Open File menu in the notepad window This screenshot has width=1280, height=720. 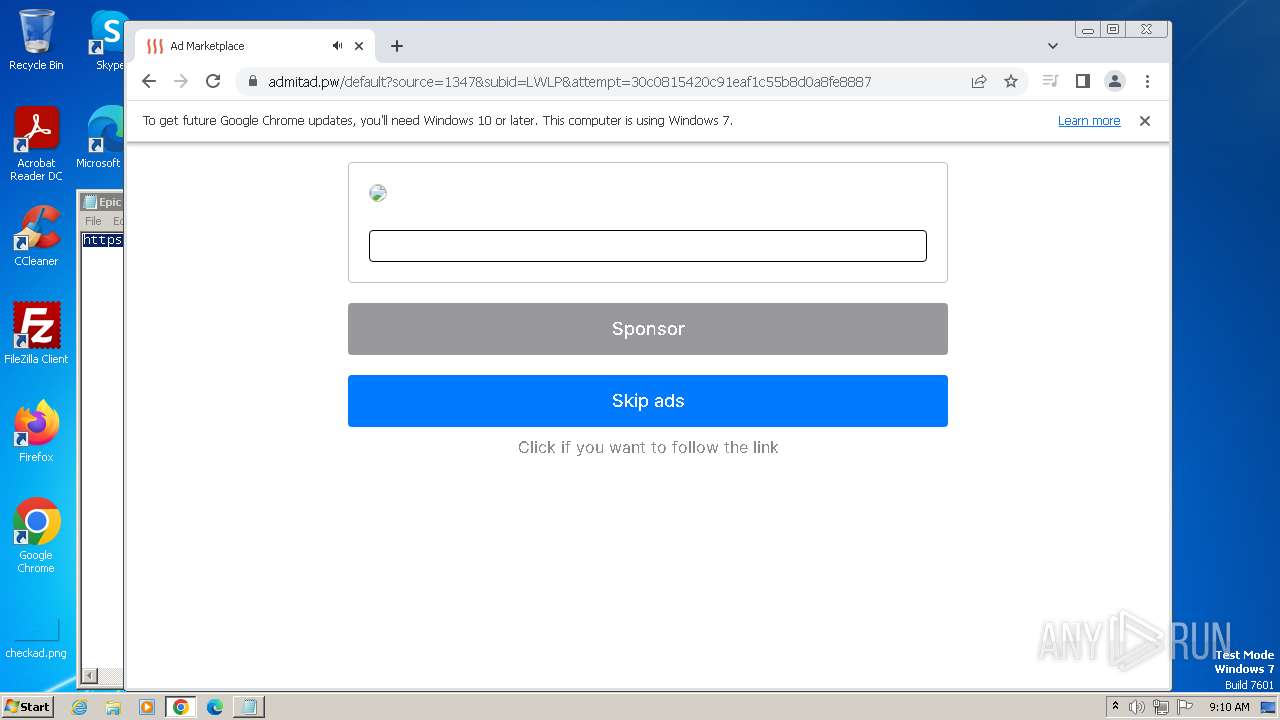(x=93, y=221)
